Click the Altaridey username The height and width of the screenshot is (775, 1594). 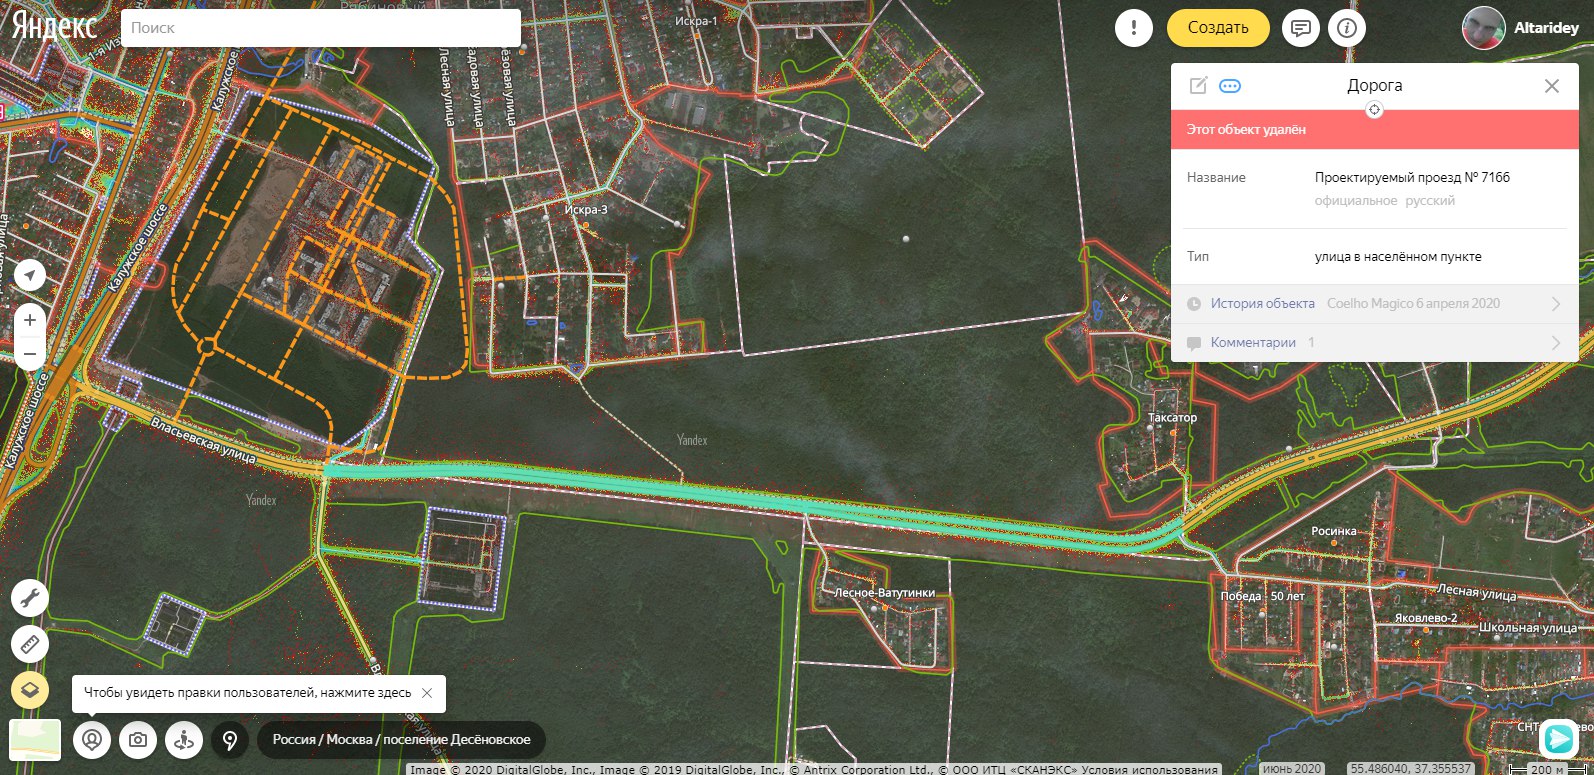(x=1546, y=28)
